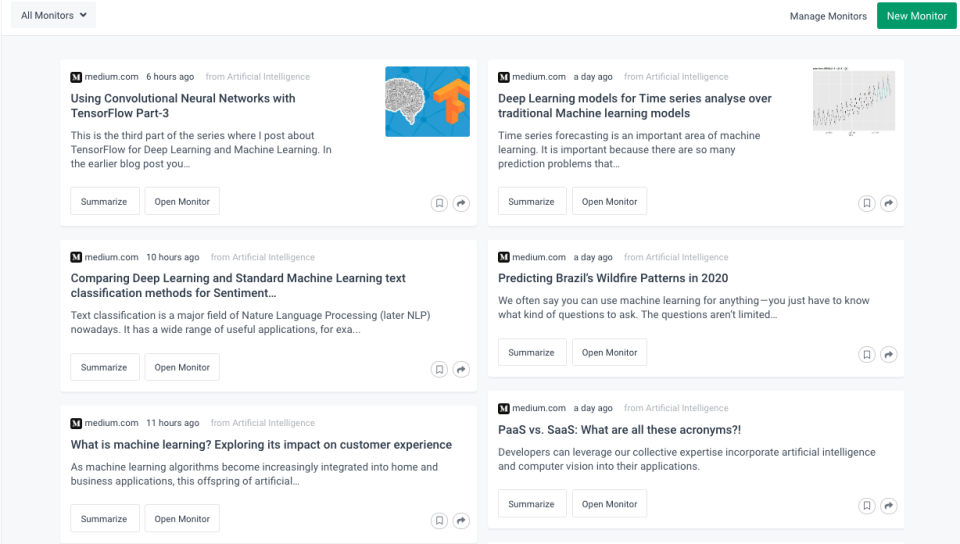Screen dimensions: 960x544
Task: Share the Brazil's Wildfire Patterns article
Action: pyautogui.click(x=889, y=354)
